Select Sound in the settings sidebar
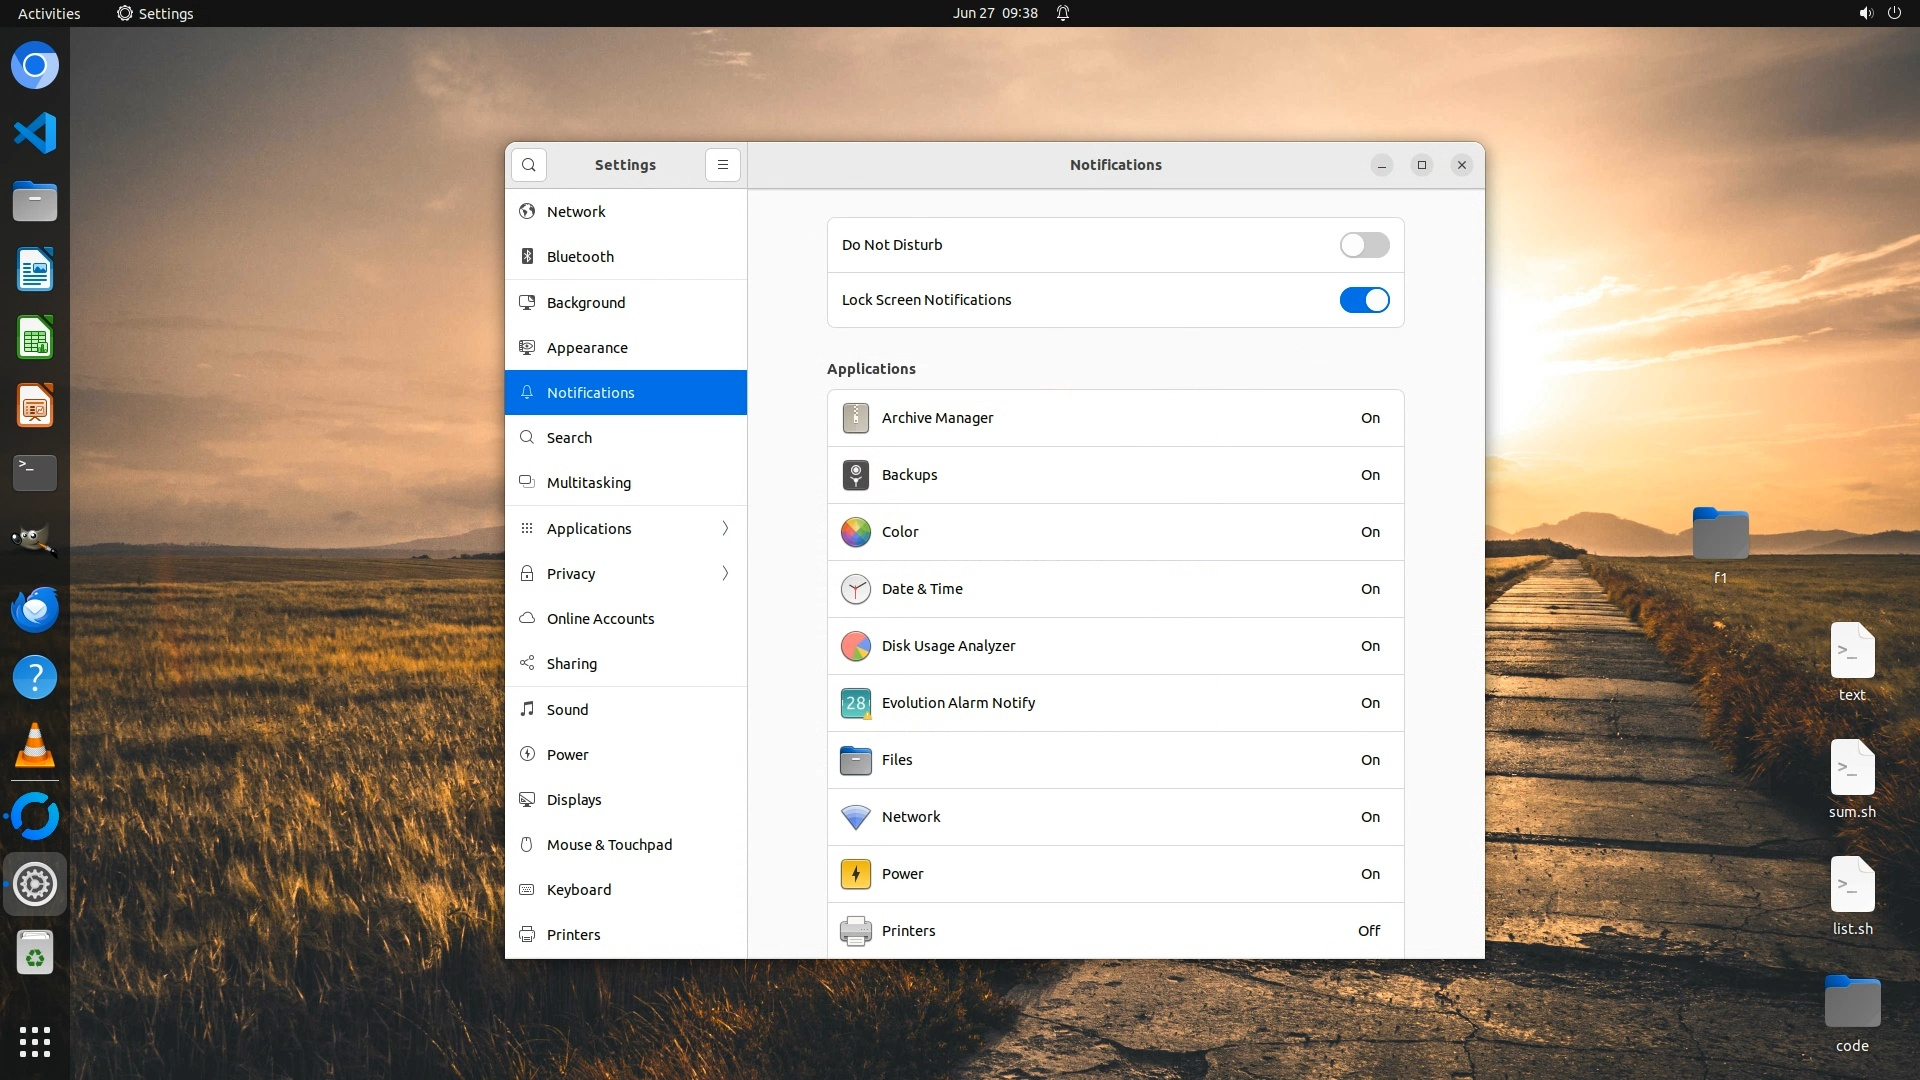Image resolution: width=1920 pixels, height=1080 pixels. 567,709
